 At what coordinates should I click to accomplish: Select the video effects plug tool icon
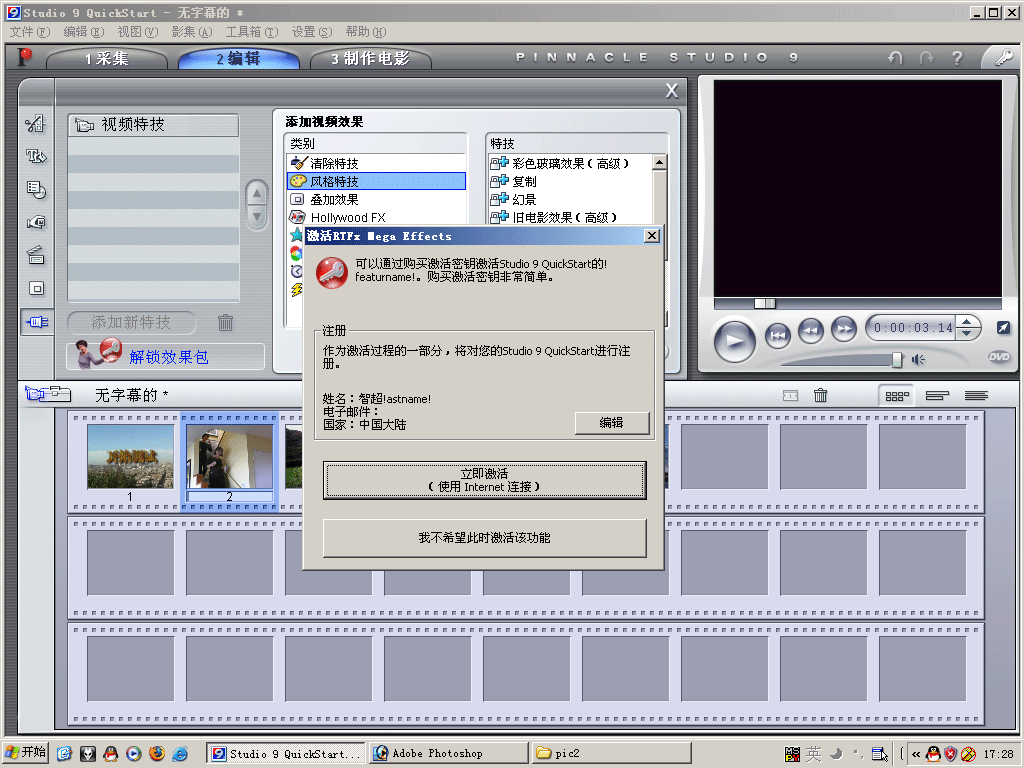[x=37, y=322]
